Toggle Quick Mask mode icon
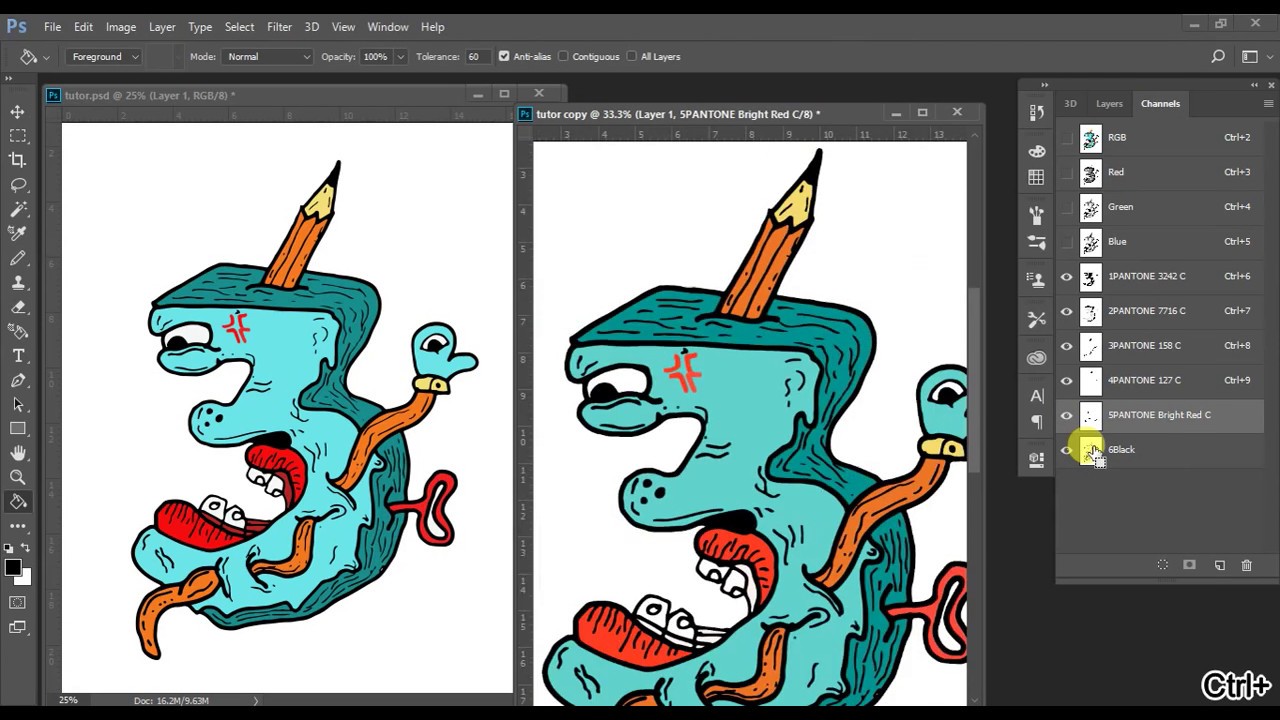Screen dimensions: 1280x720 18,603
